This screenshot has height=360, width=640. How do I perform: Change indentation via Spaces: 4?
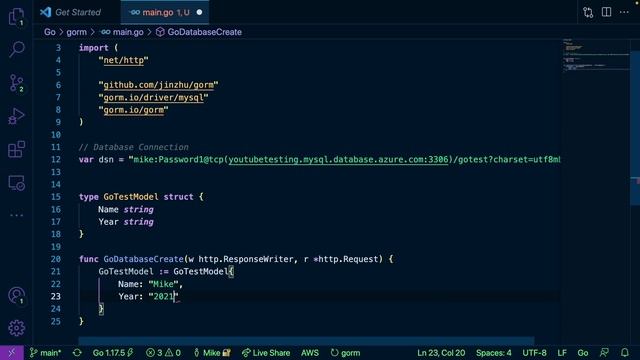tap(493, 353)
